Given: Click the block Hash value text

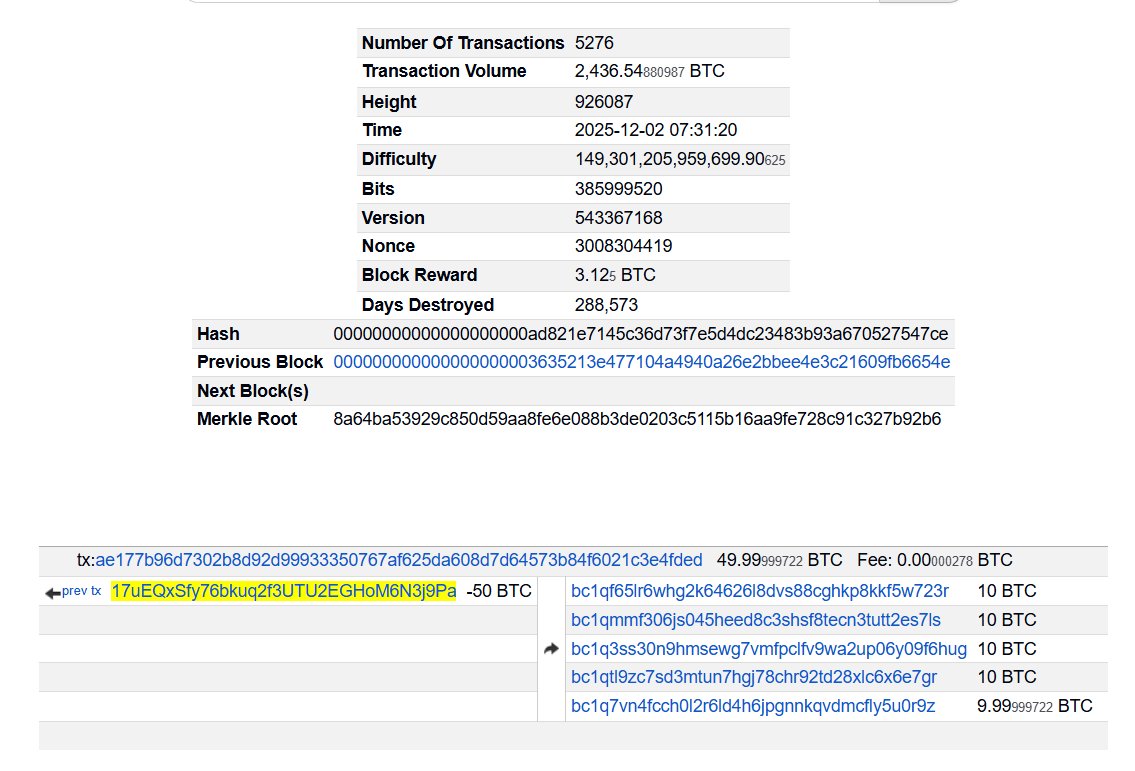Looking at the screenshot, I should (640, 334).
